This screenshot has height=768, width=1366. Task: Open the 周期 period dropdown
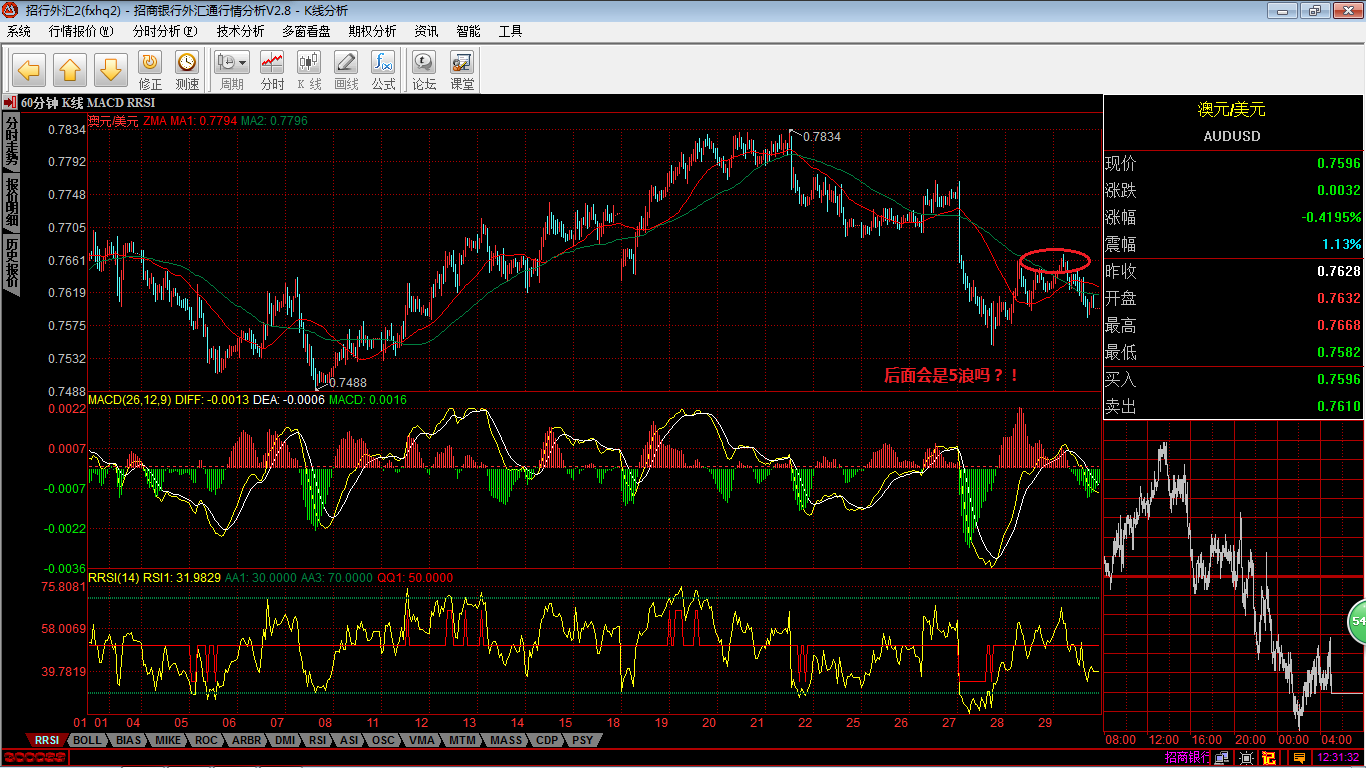tap(232, 71)
